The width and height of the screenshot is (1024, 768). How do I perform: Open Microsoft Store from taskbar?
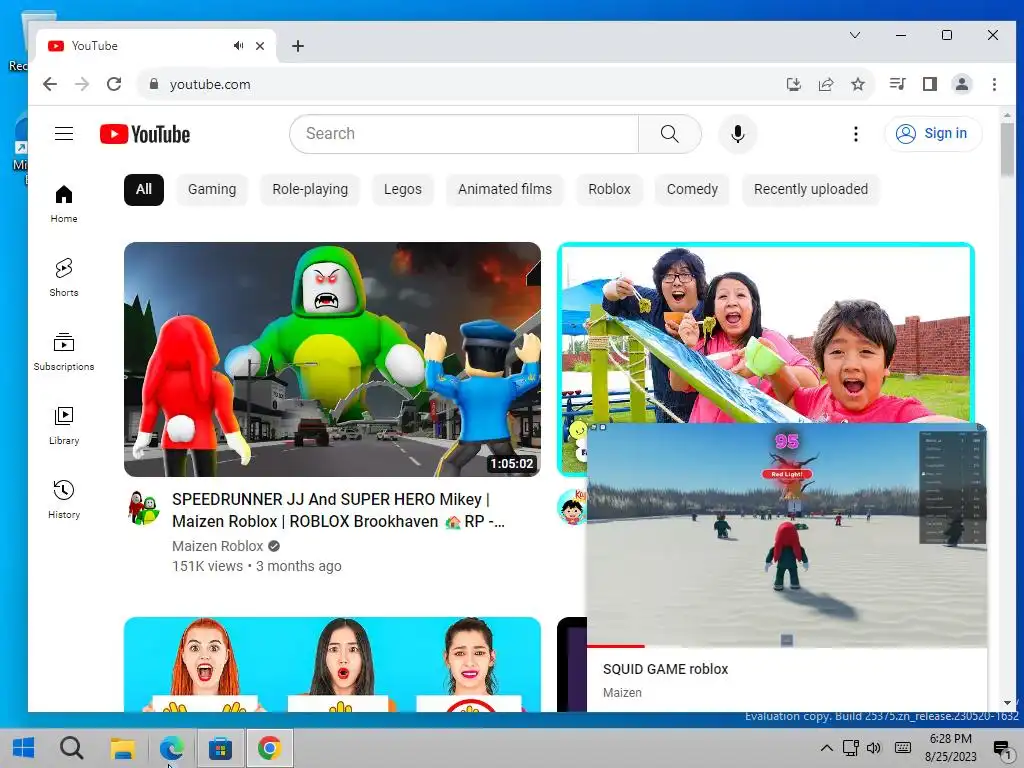click(x=220, y=748)
